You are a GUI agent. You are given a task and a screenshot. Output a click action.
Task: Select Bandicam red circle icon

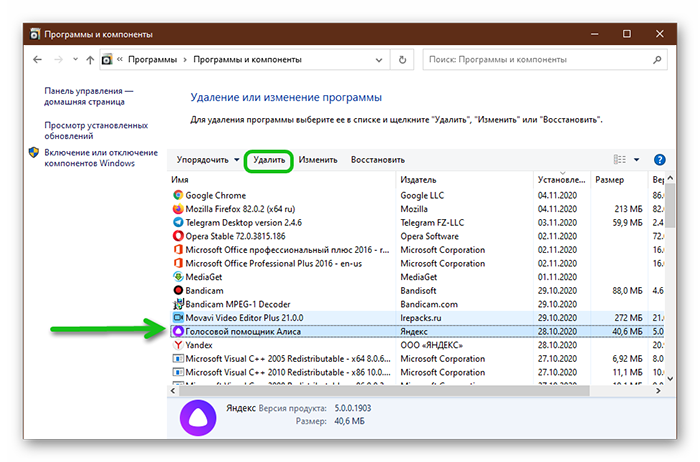click(x=178, y=290)
